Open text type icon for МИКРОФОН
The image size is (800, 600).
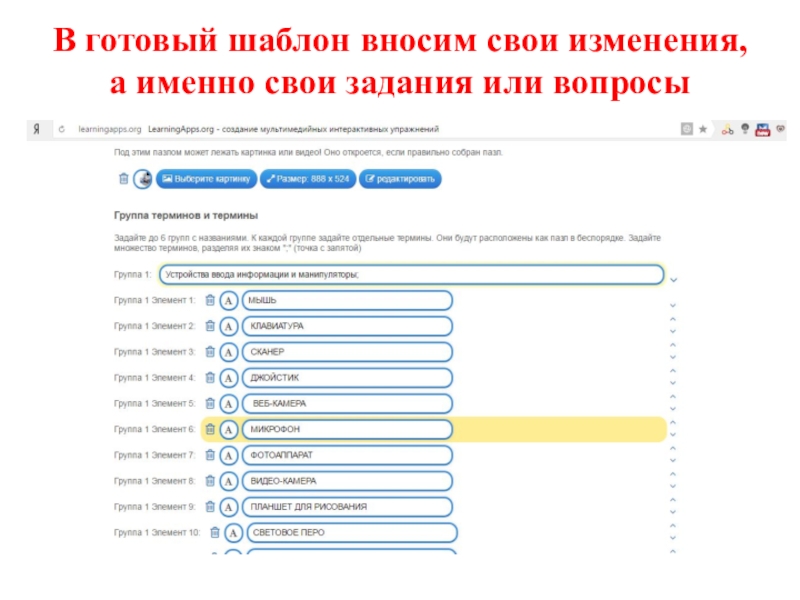229,430
